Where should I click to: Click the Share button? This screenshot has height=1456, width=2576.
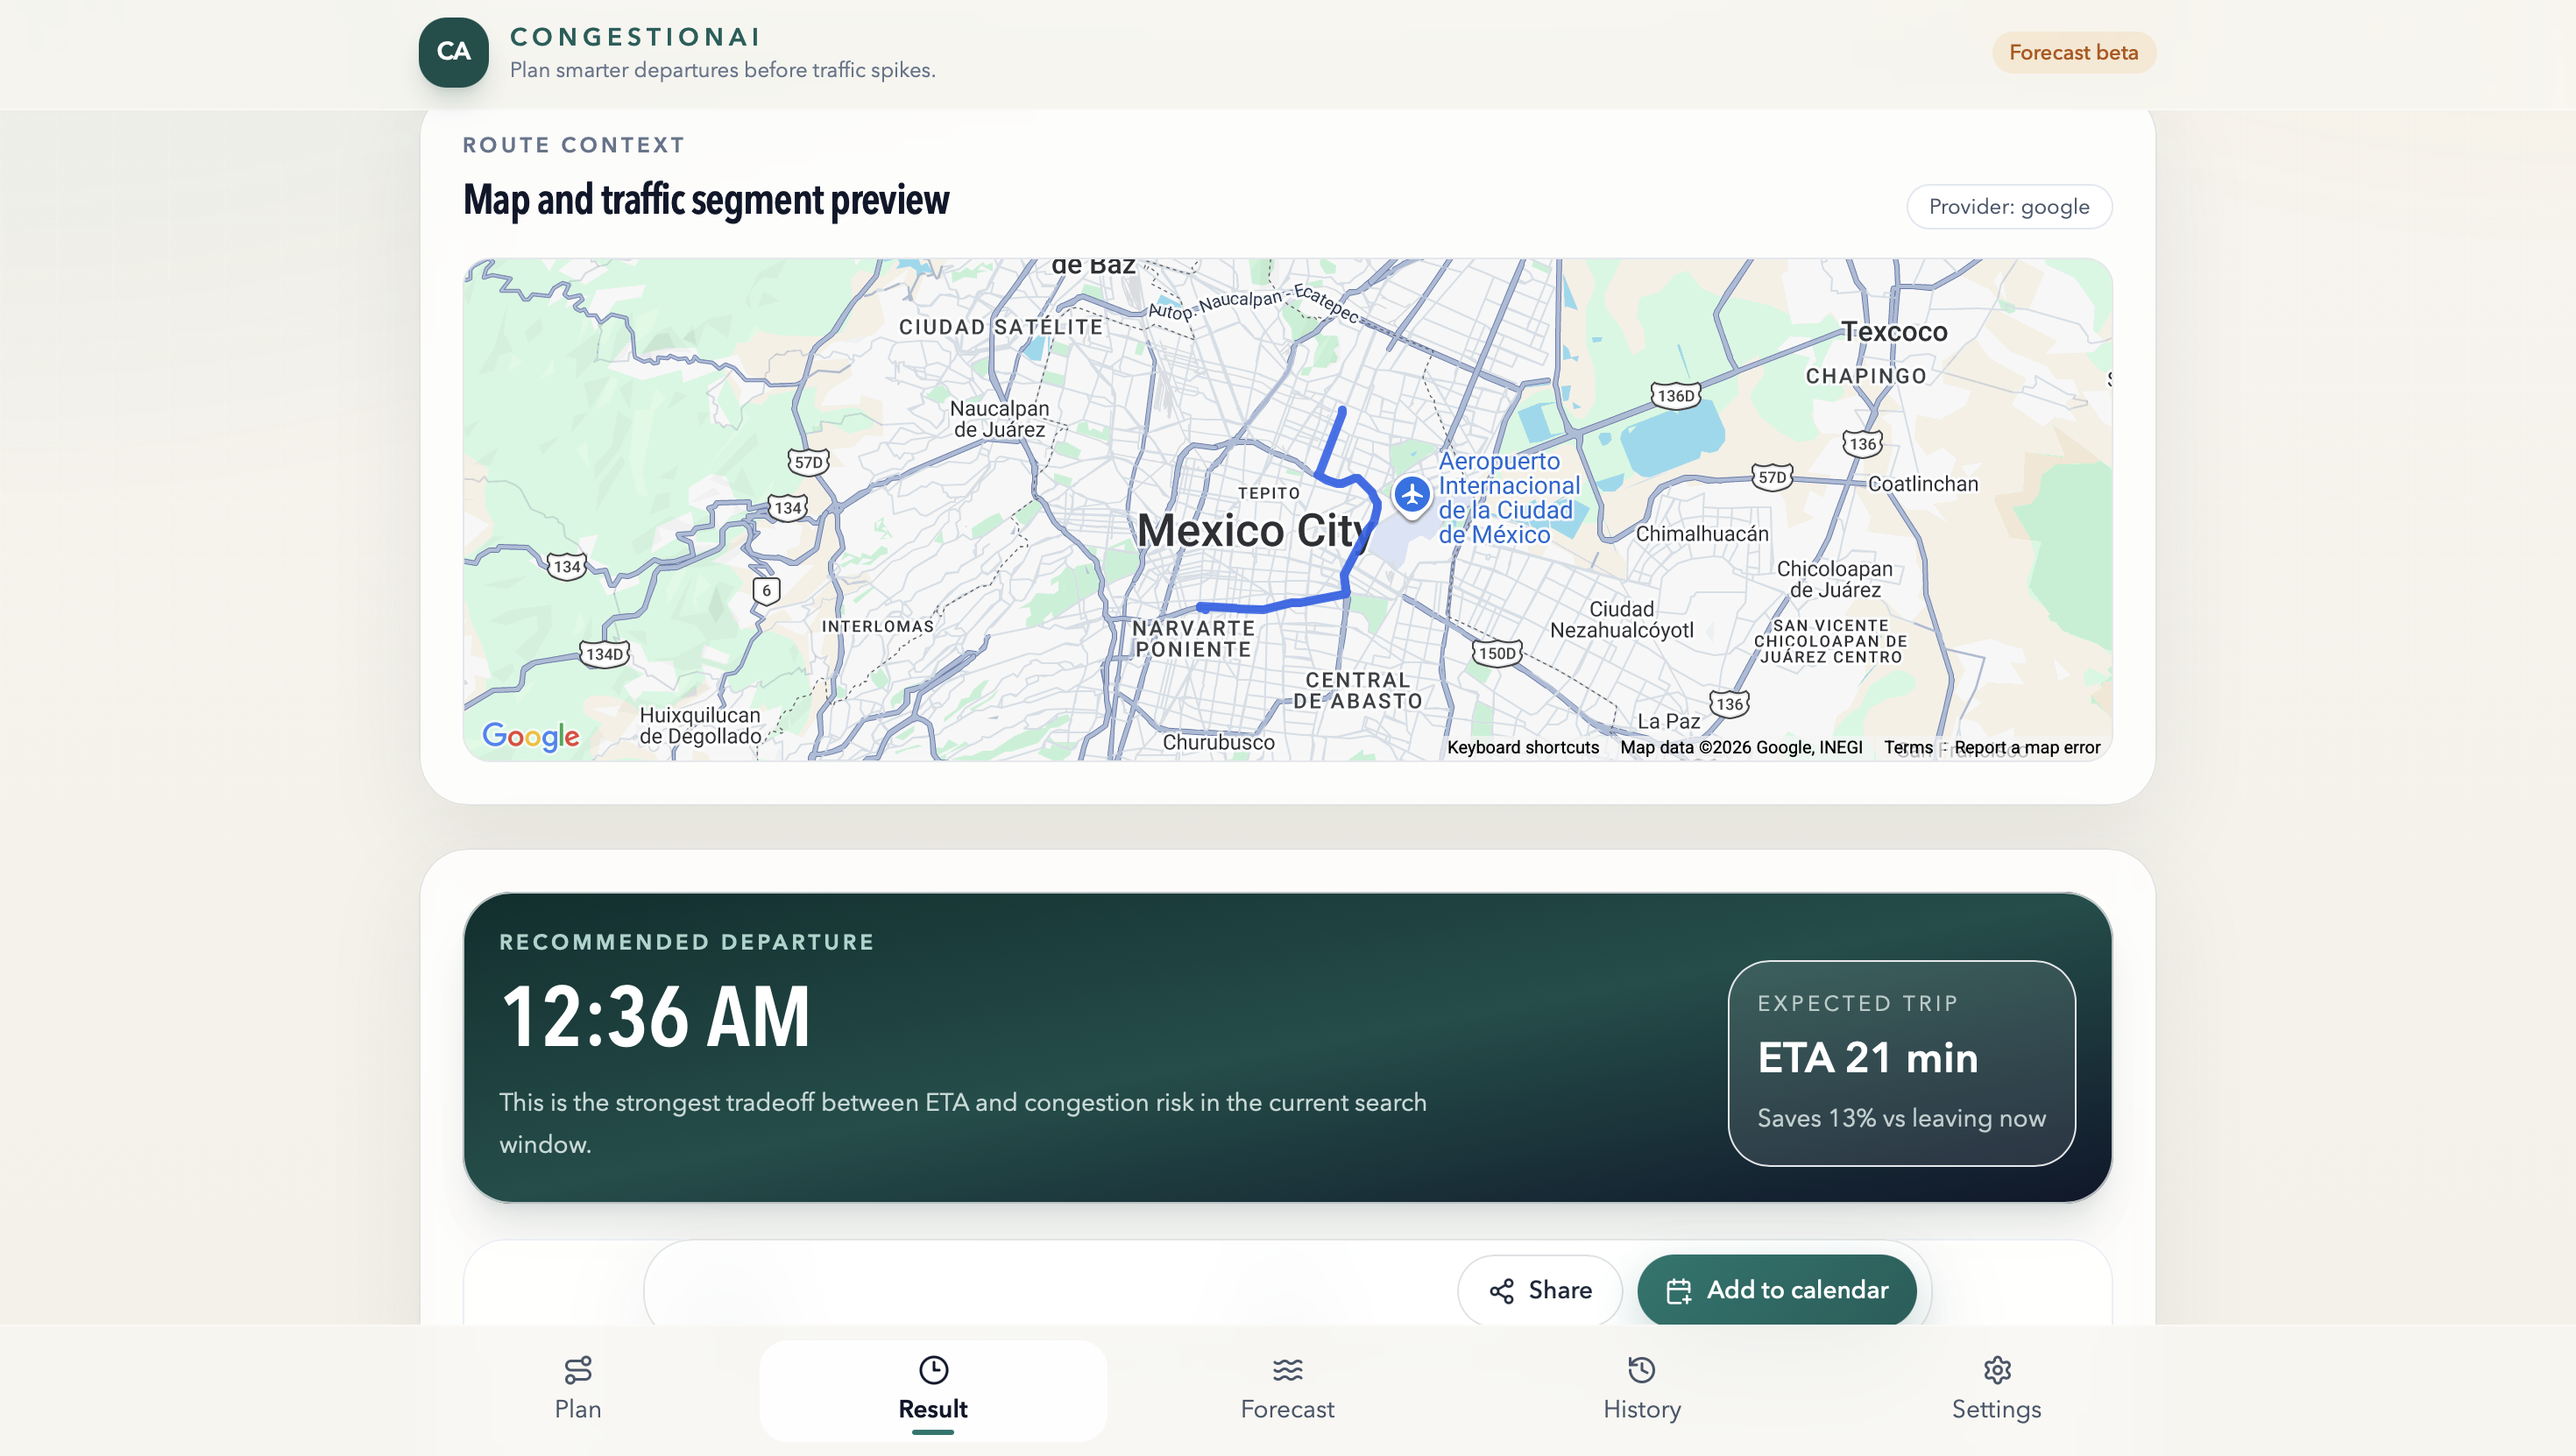[1540, 1290]
